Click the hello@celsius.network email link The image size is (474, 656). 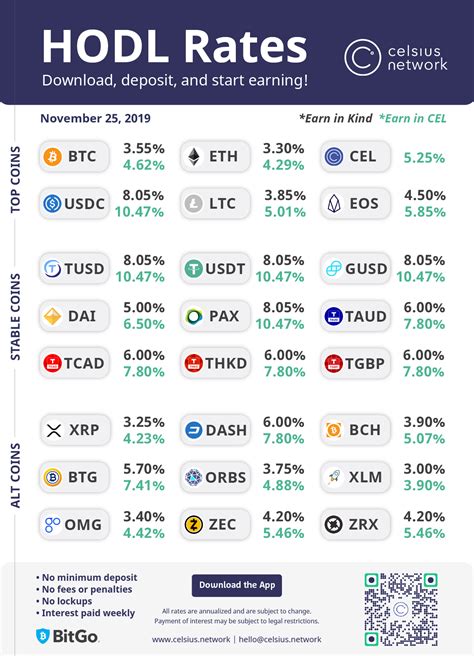[280, 640]
